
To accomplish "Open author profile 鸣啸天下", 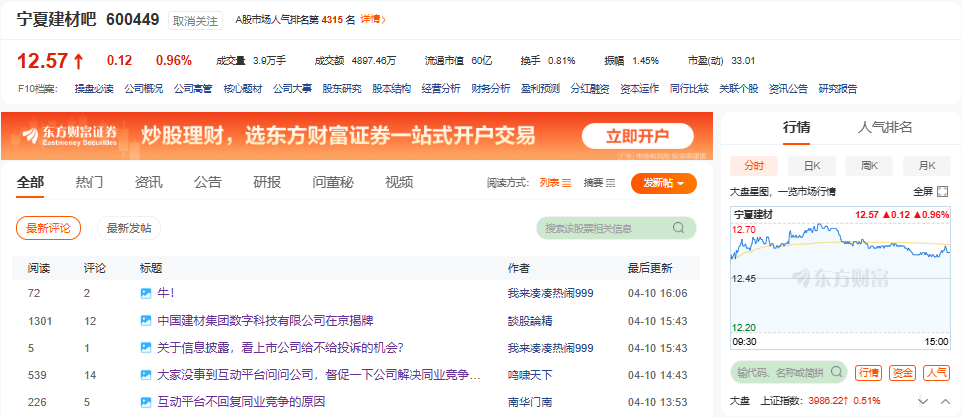I will [530, 375].
